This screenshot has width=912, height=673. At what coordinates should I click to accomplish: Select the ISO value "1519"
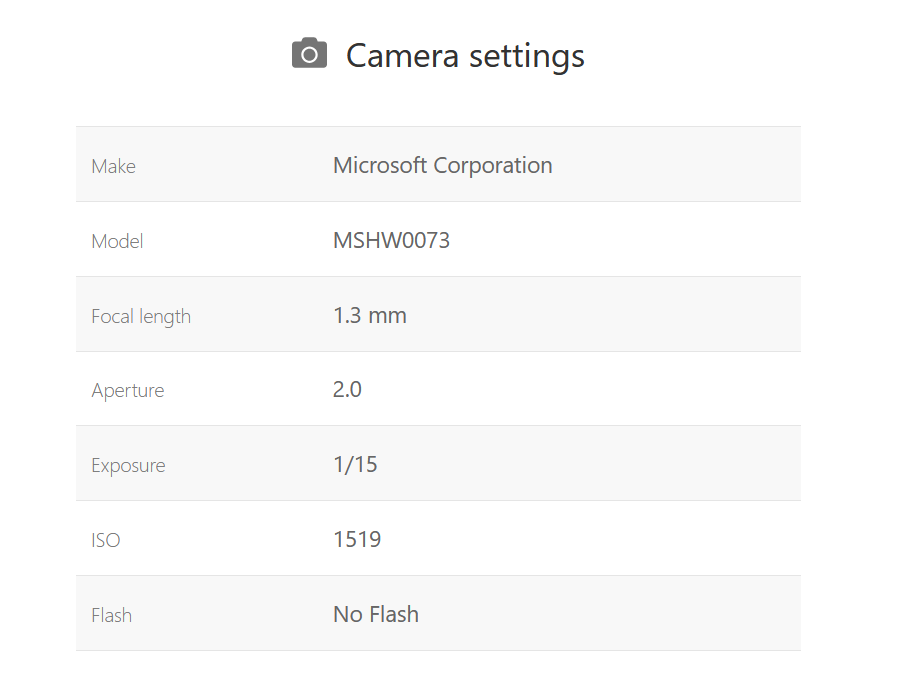click(357, 539)
